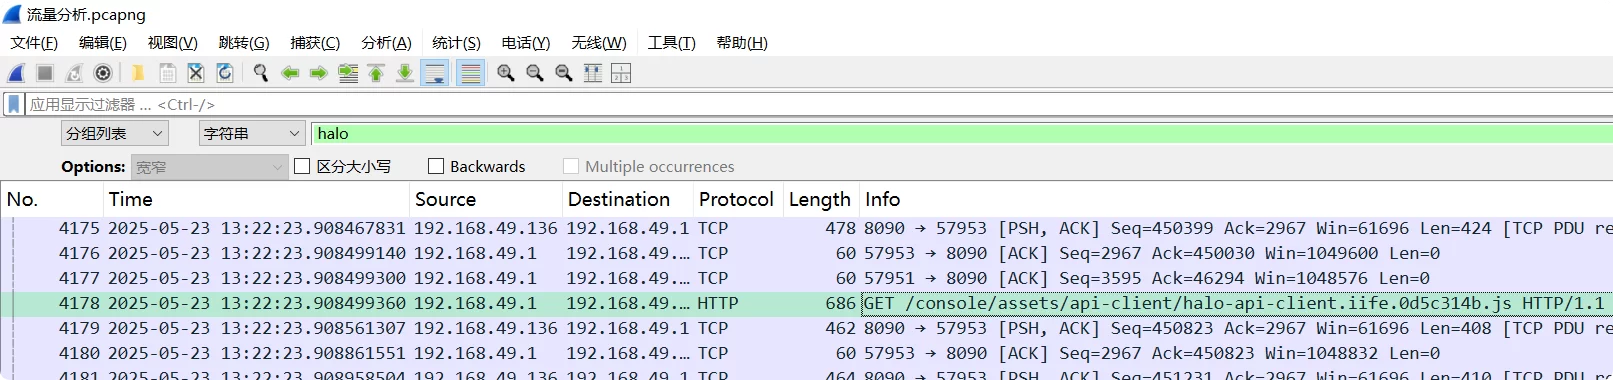Jump to the first packet
Viewport: 1613px width, 380px height.
tap(377, 73)
